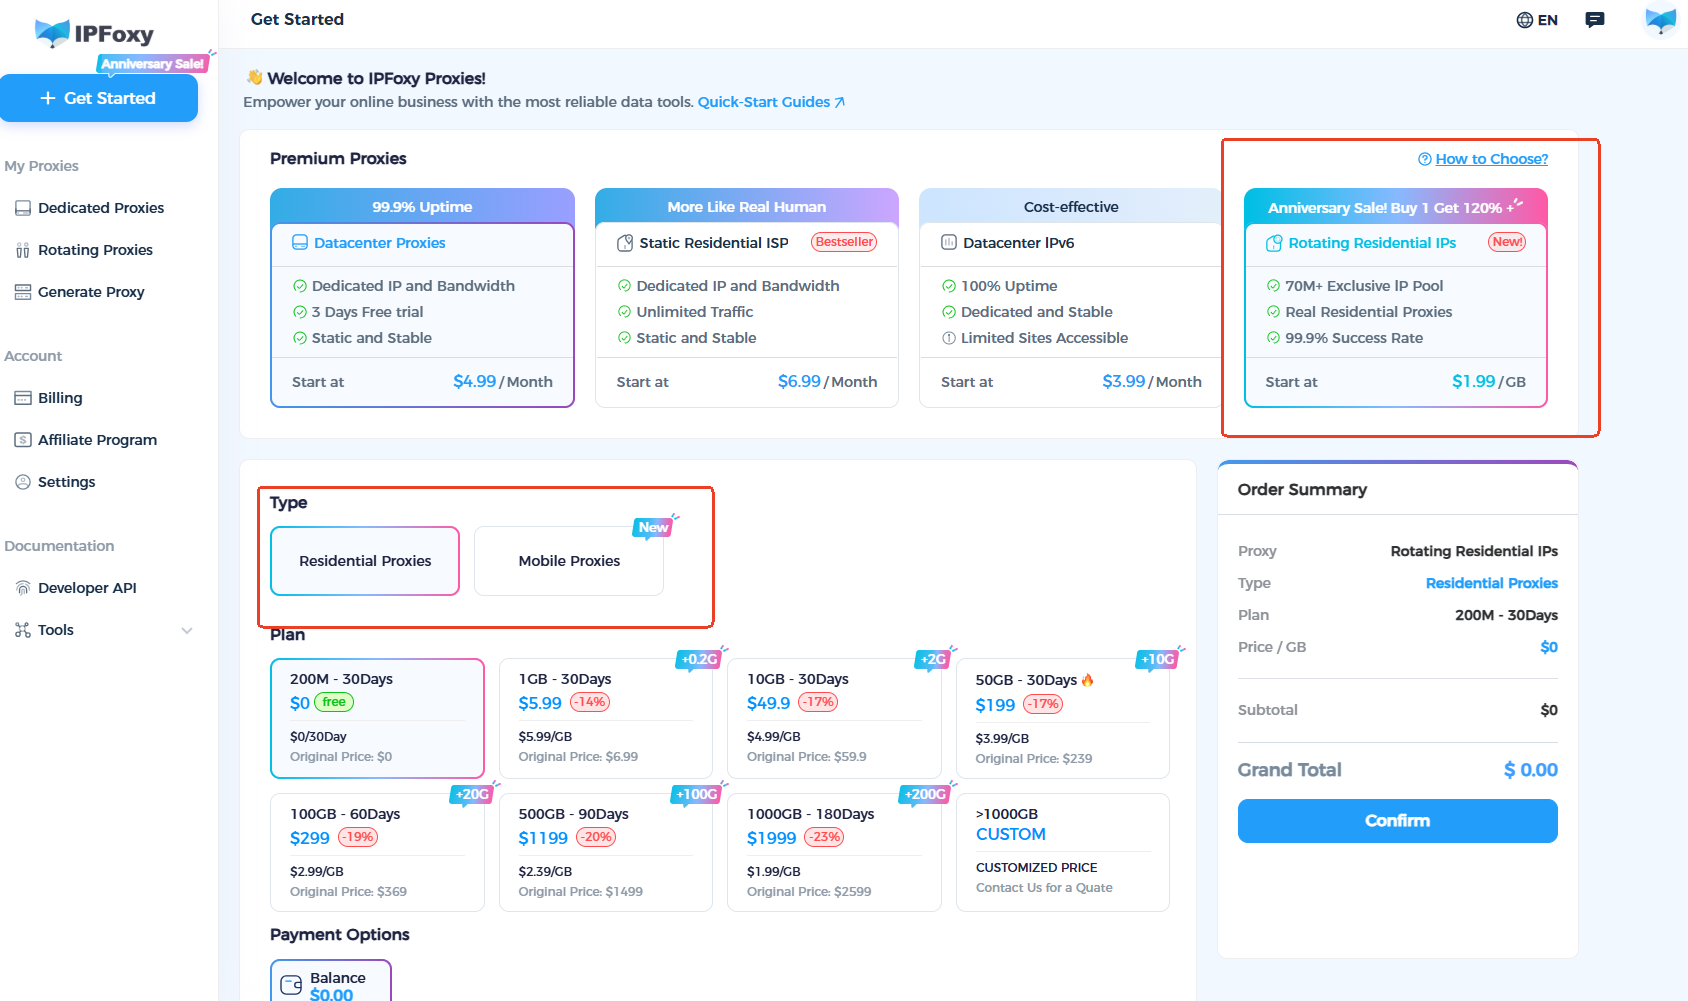
Task: Choose the 10GB - 30Days plan
Action: 834,717
